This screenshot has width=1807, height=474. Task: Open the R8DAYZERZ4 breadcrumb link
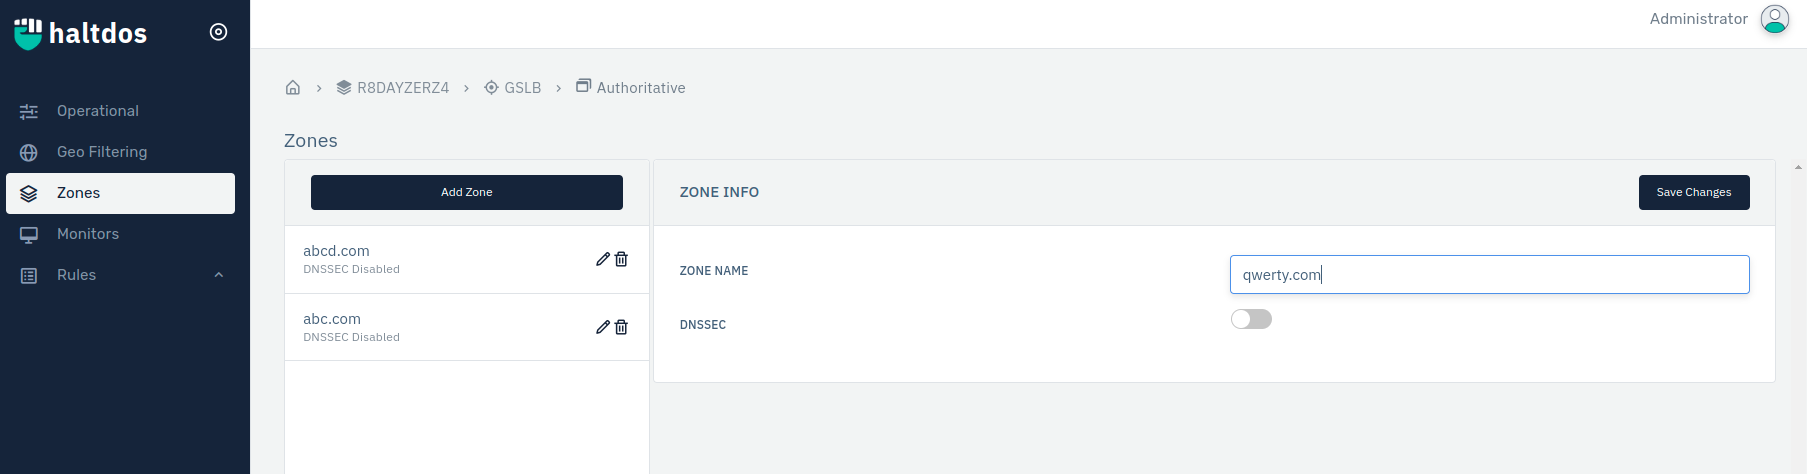pos(393,88)
